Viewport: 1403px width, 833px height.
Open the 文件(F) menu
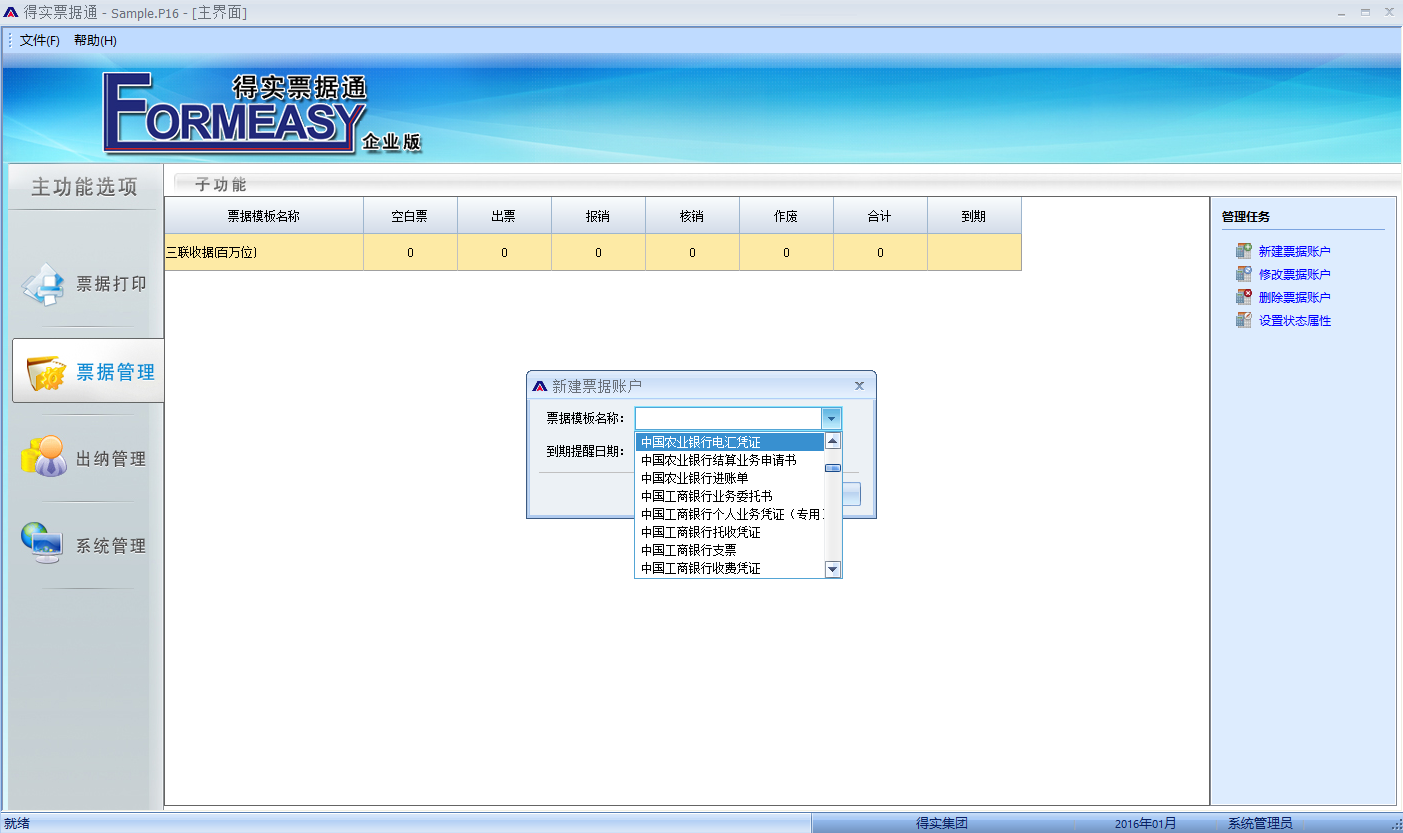(40, 41)
